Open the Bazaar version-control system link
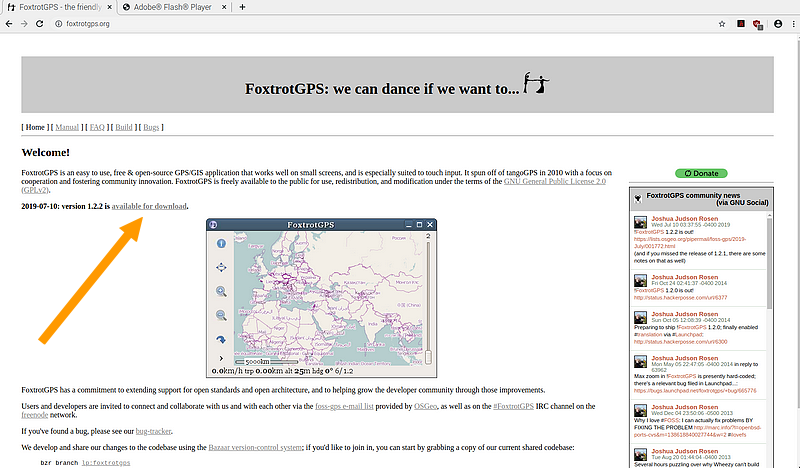 tap(255, 448)
